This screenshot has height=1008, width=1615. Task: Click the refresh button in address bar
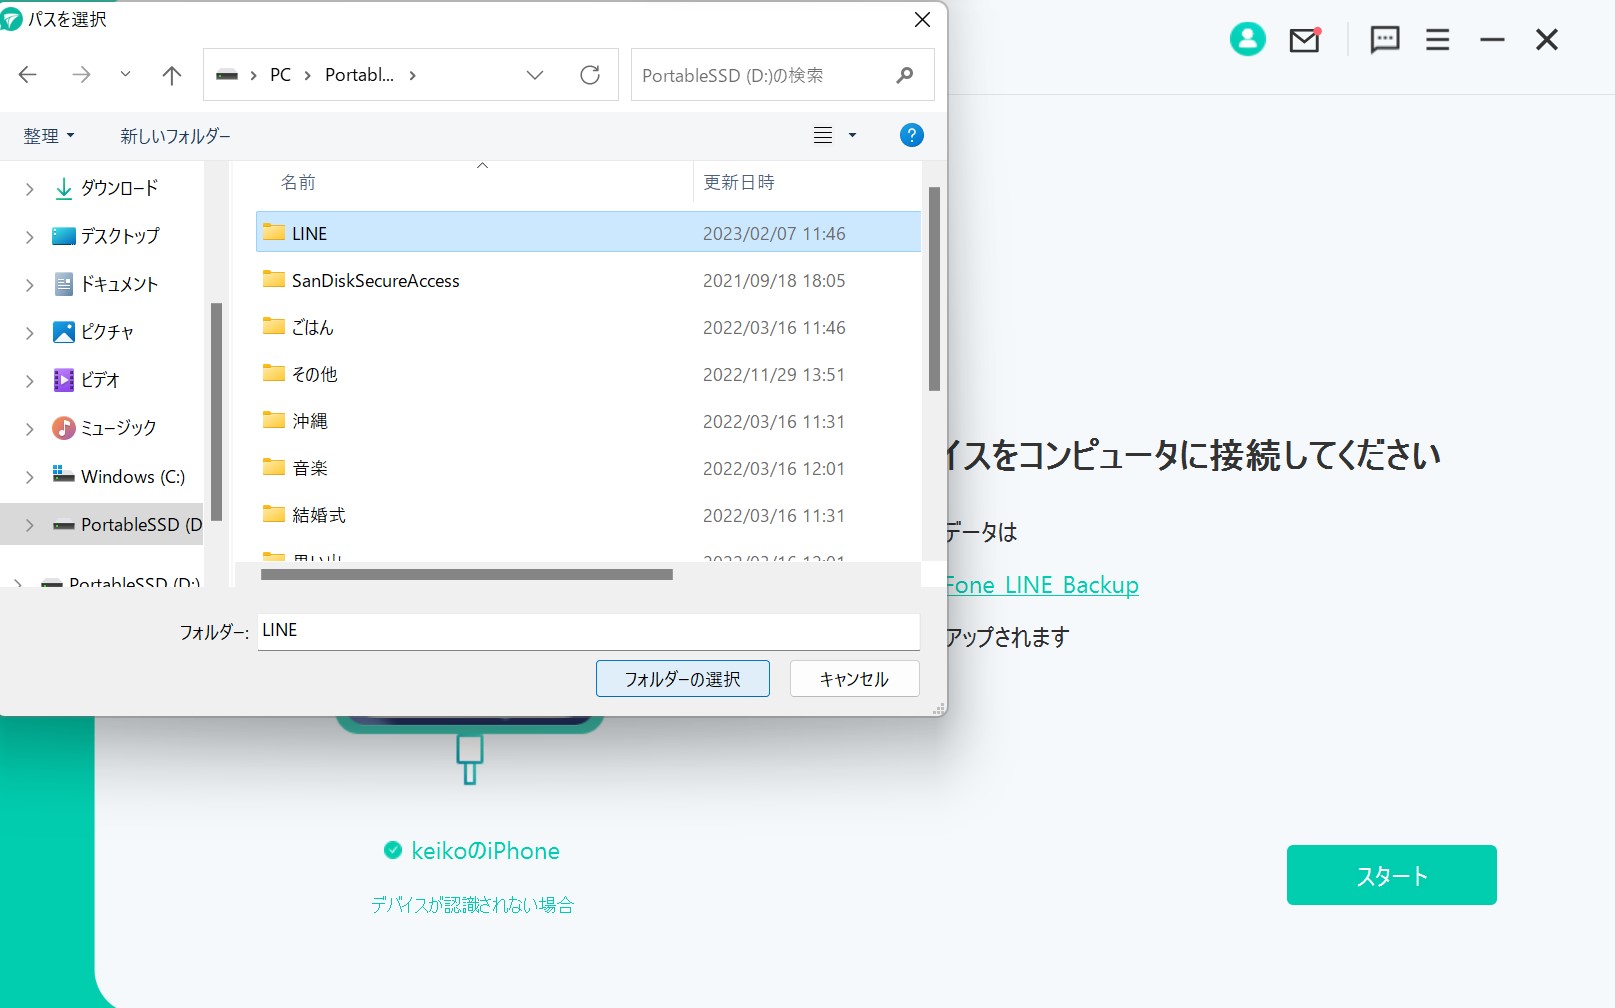tap(590, 75)
